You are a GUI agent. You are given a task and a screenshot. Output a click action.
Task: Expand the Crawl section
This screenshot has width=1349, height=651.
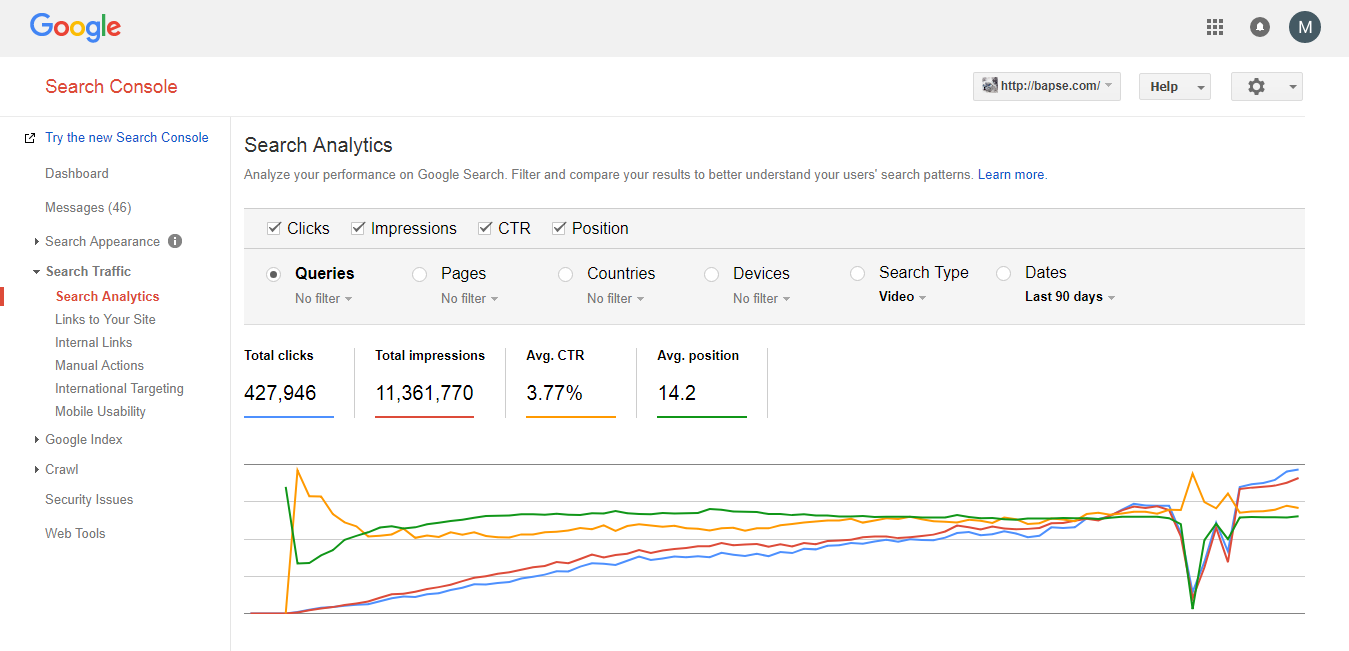click(37, 469)
